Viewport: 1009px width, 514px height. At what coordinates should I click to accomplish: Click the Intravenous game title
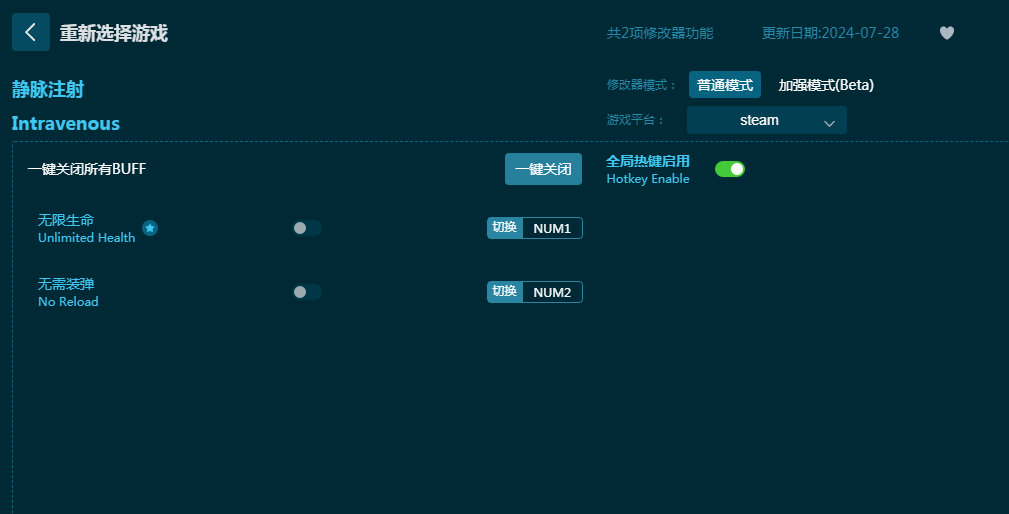(x=66, y=124)
